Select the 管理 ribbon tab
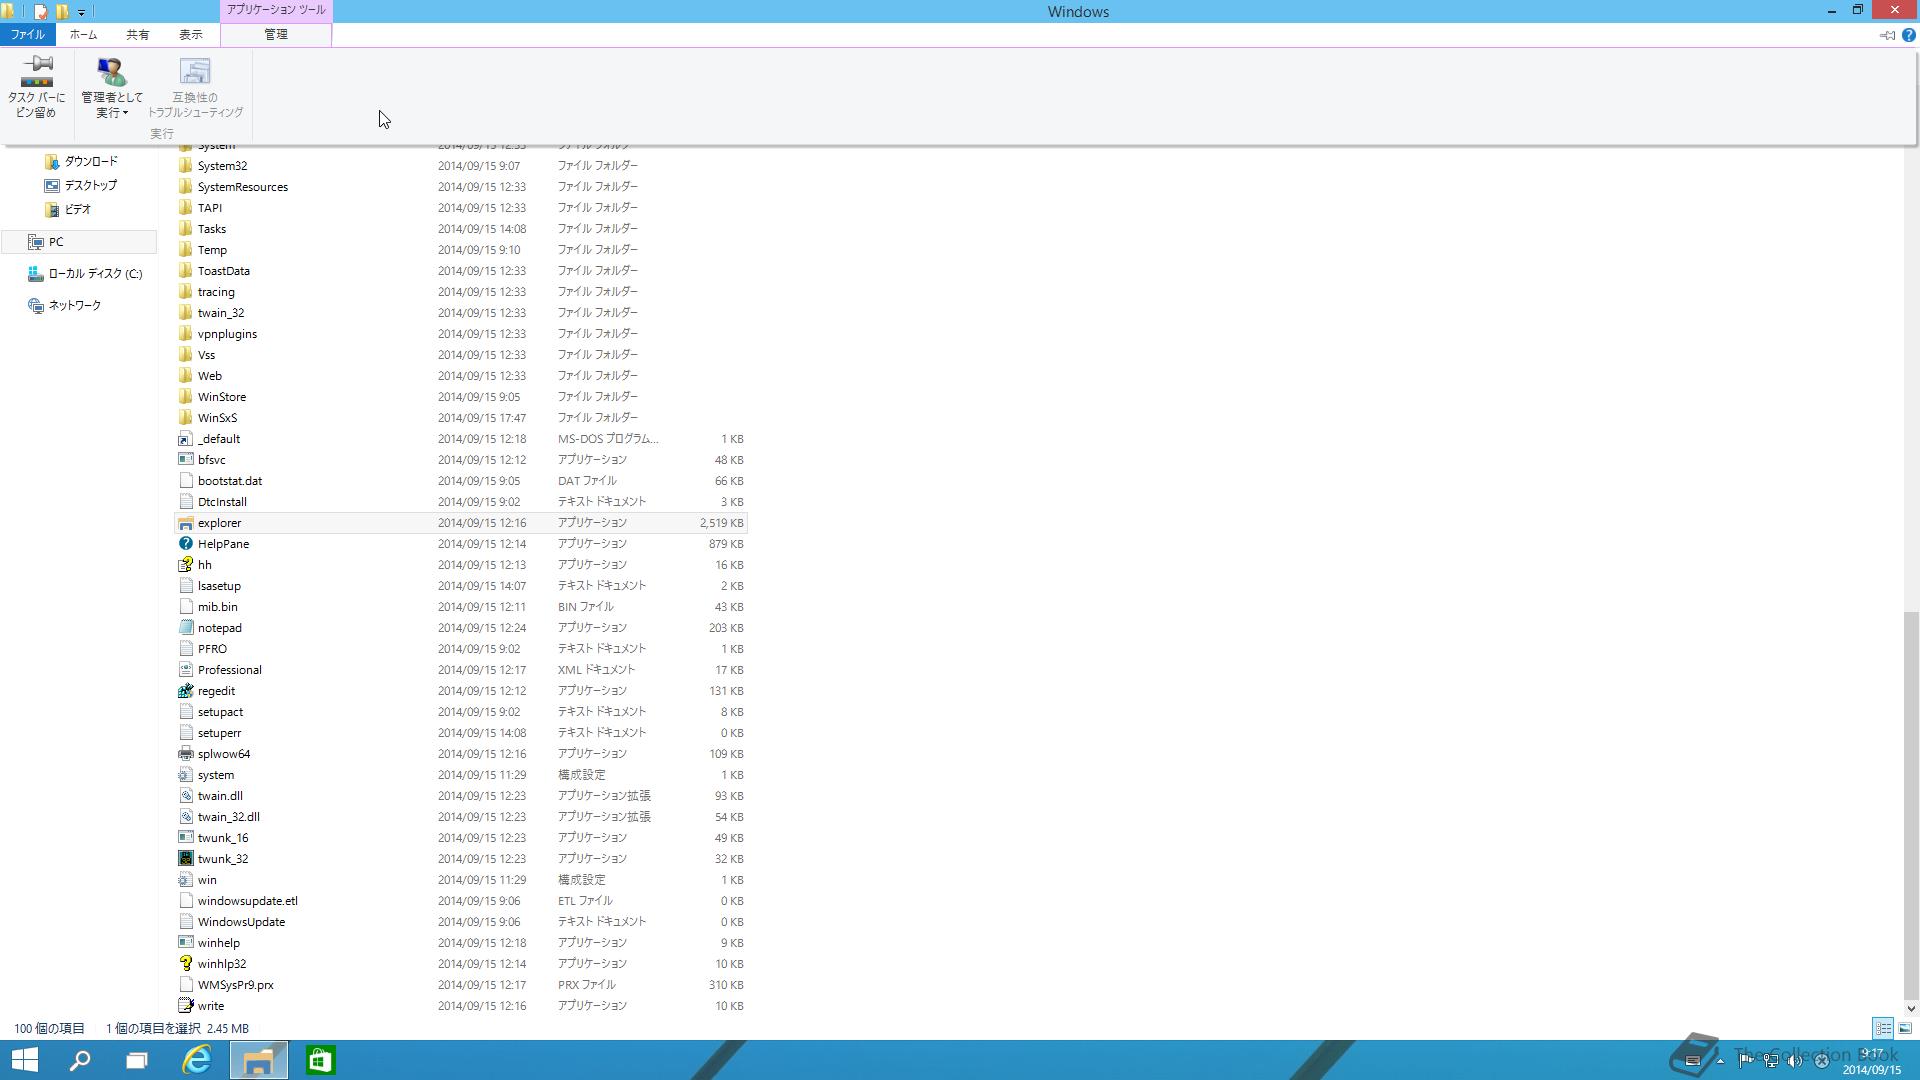 coord(276,34)
